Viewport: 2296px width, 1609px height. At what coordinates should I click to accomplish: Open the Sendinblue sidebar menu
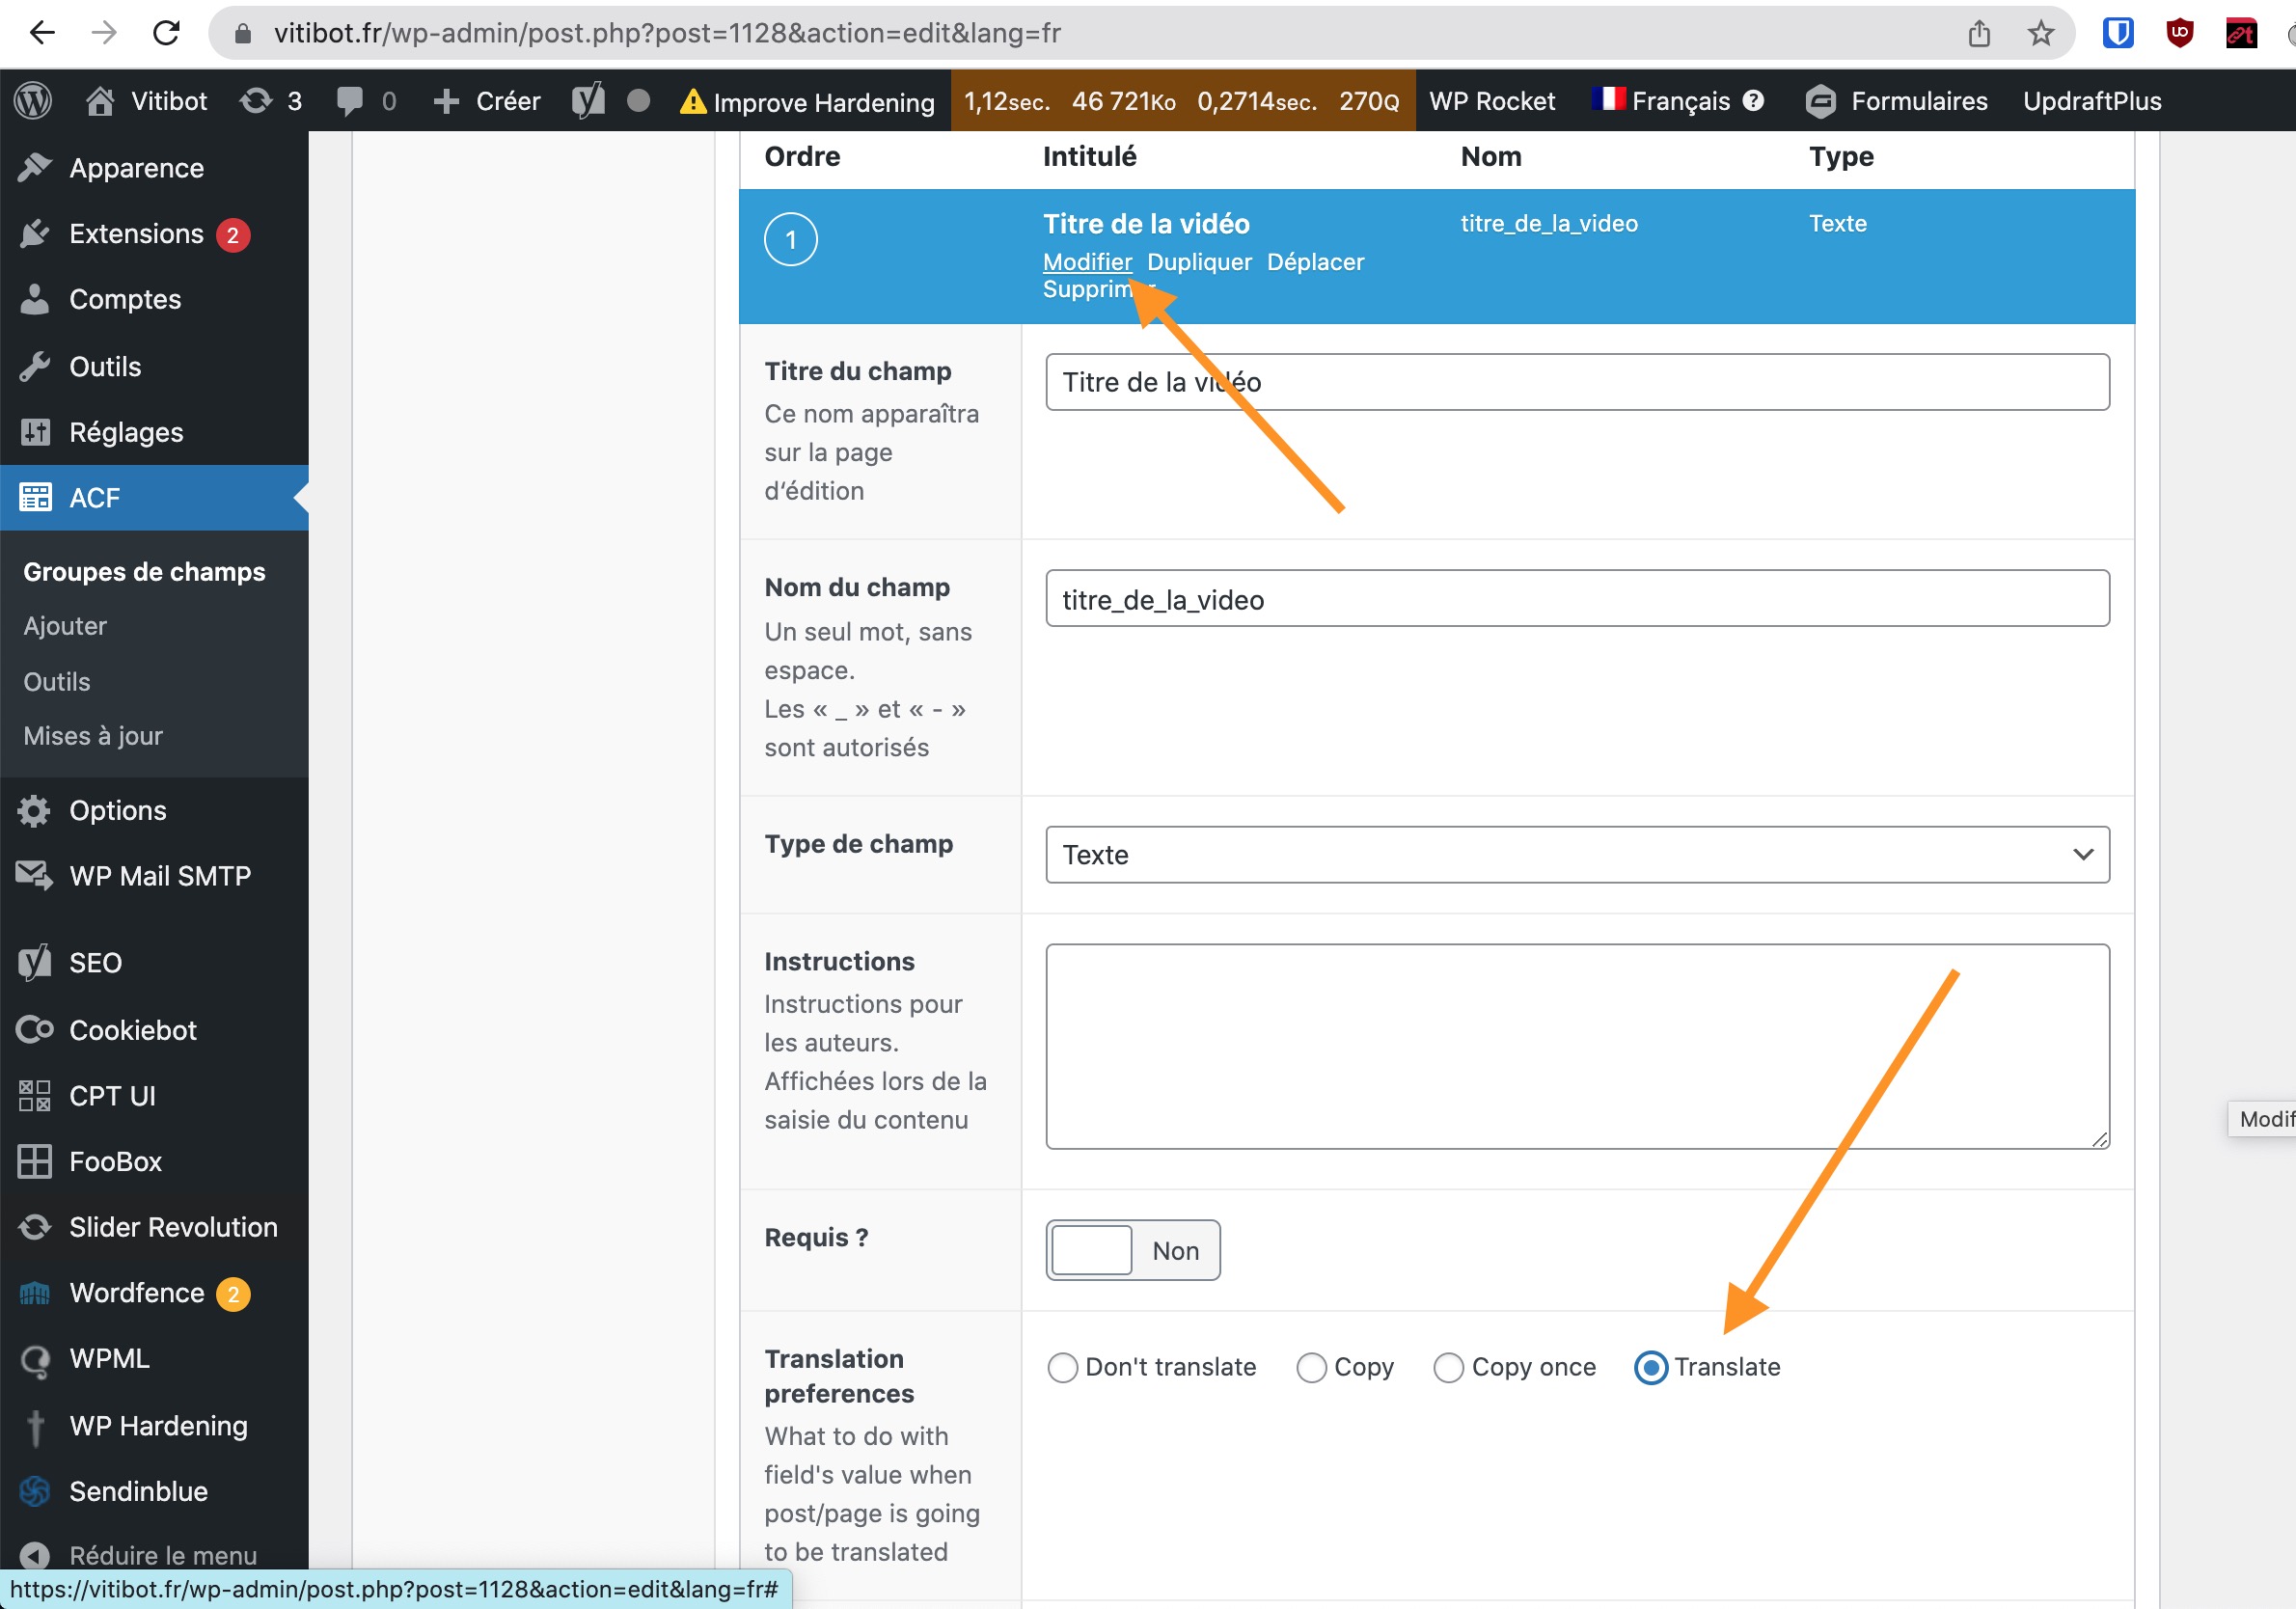[x=154, y=1491]
